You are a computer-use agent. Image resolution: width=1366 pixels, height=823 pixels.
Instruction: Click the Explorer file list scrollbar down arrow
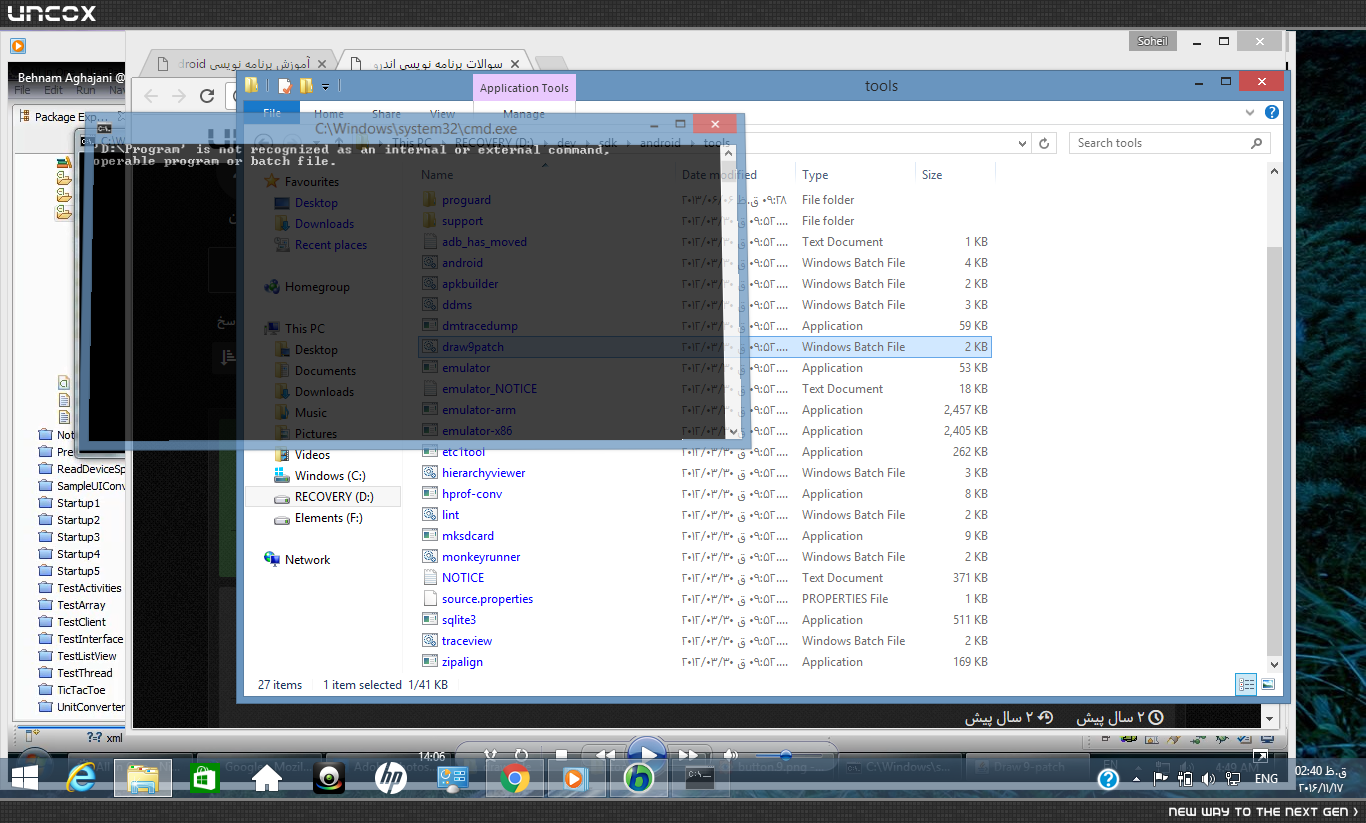pos(1274,664)
